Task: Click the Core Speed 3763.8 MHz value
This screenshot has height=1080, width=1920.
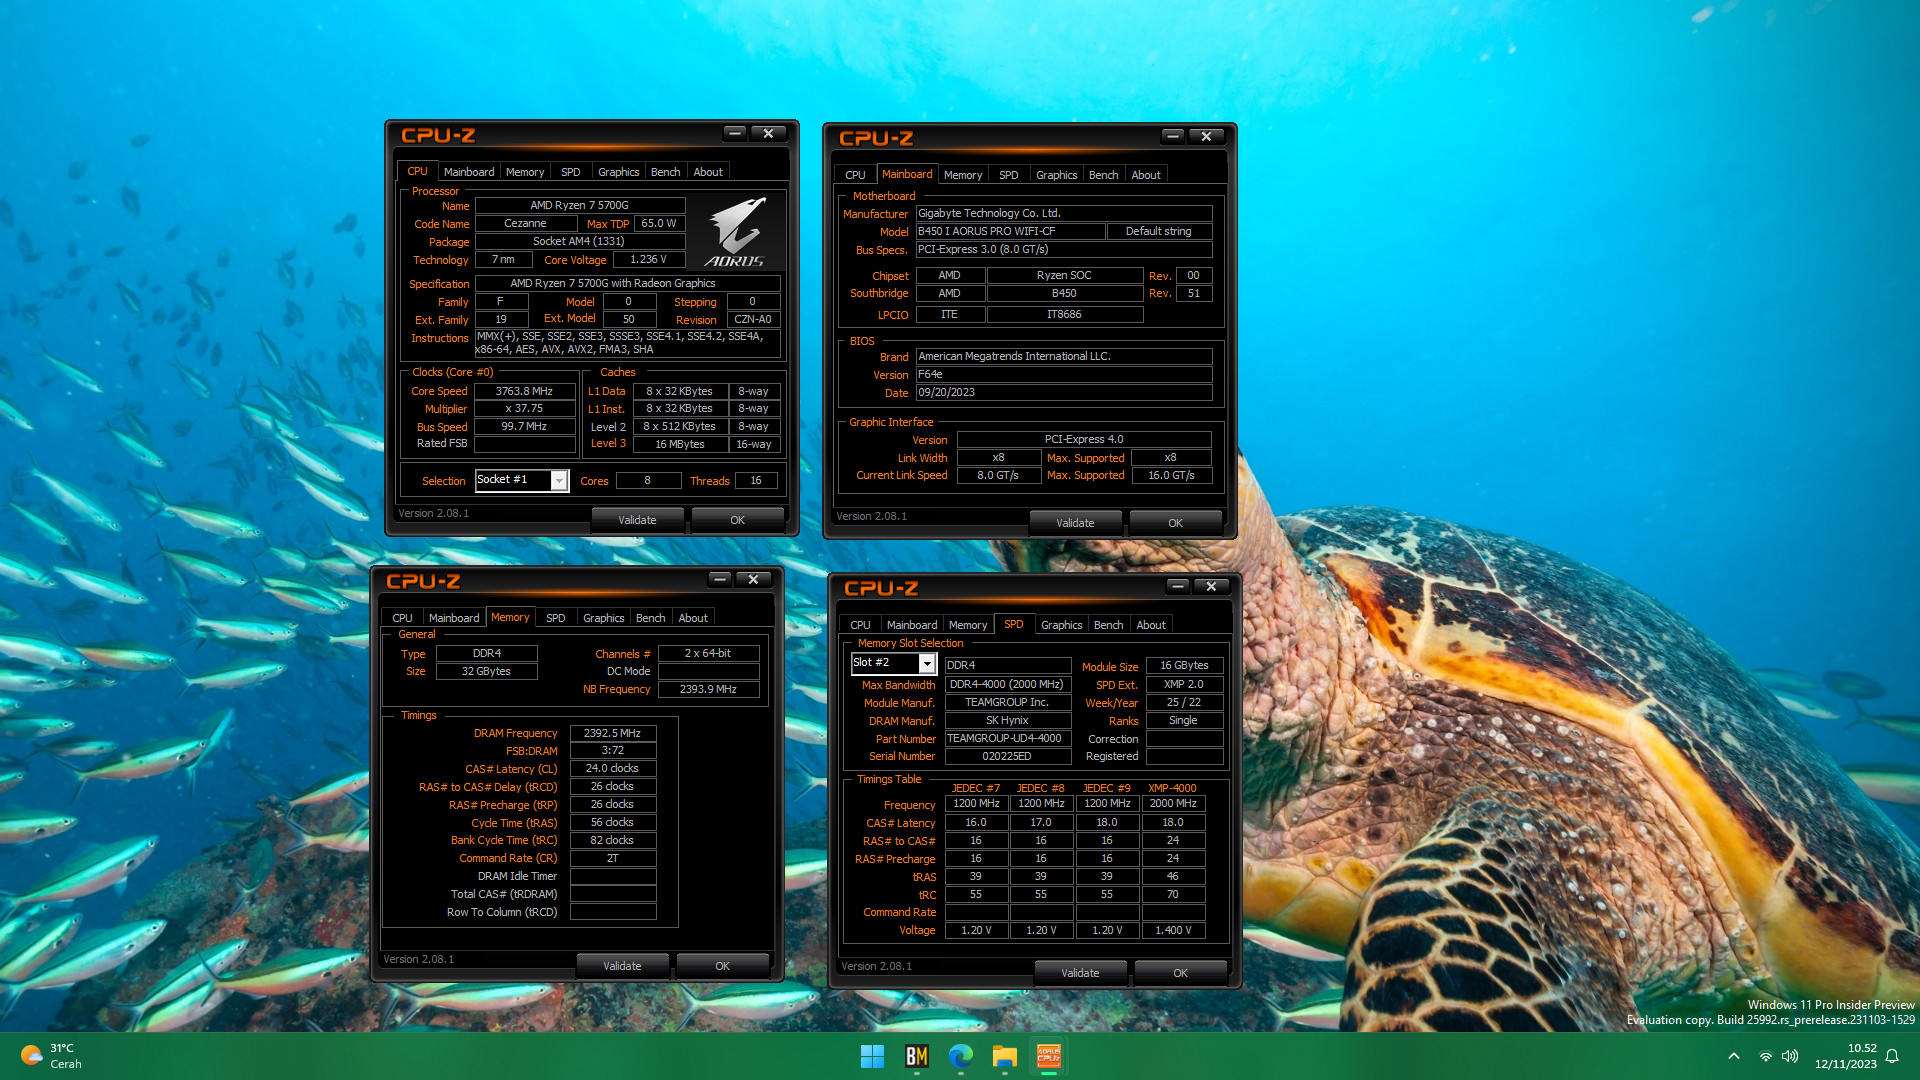Action: coord(525,391)
